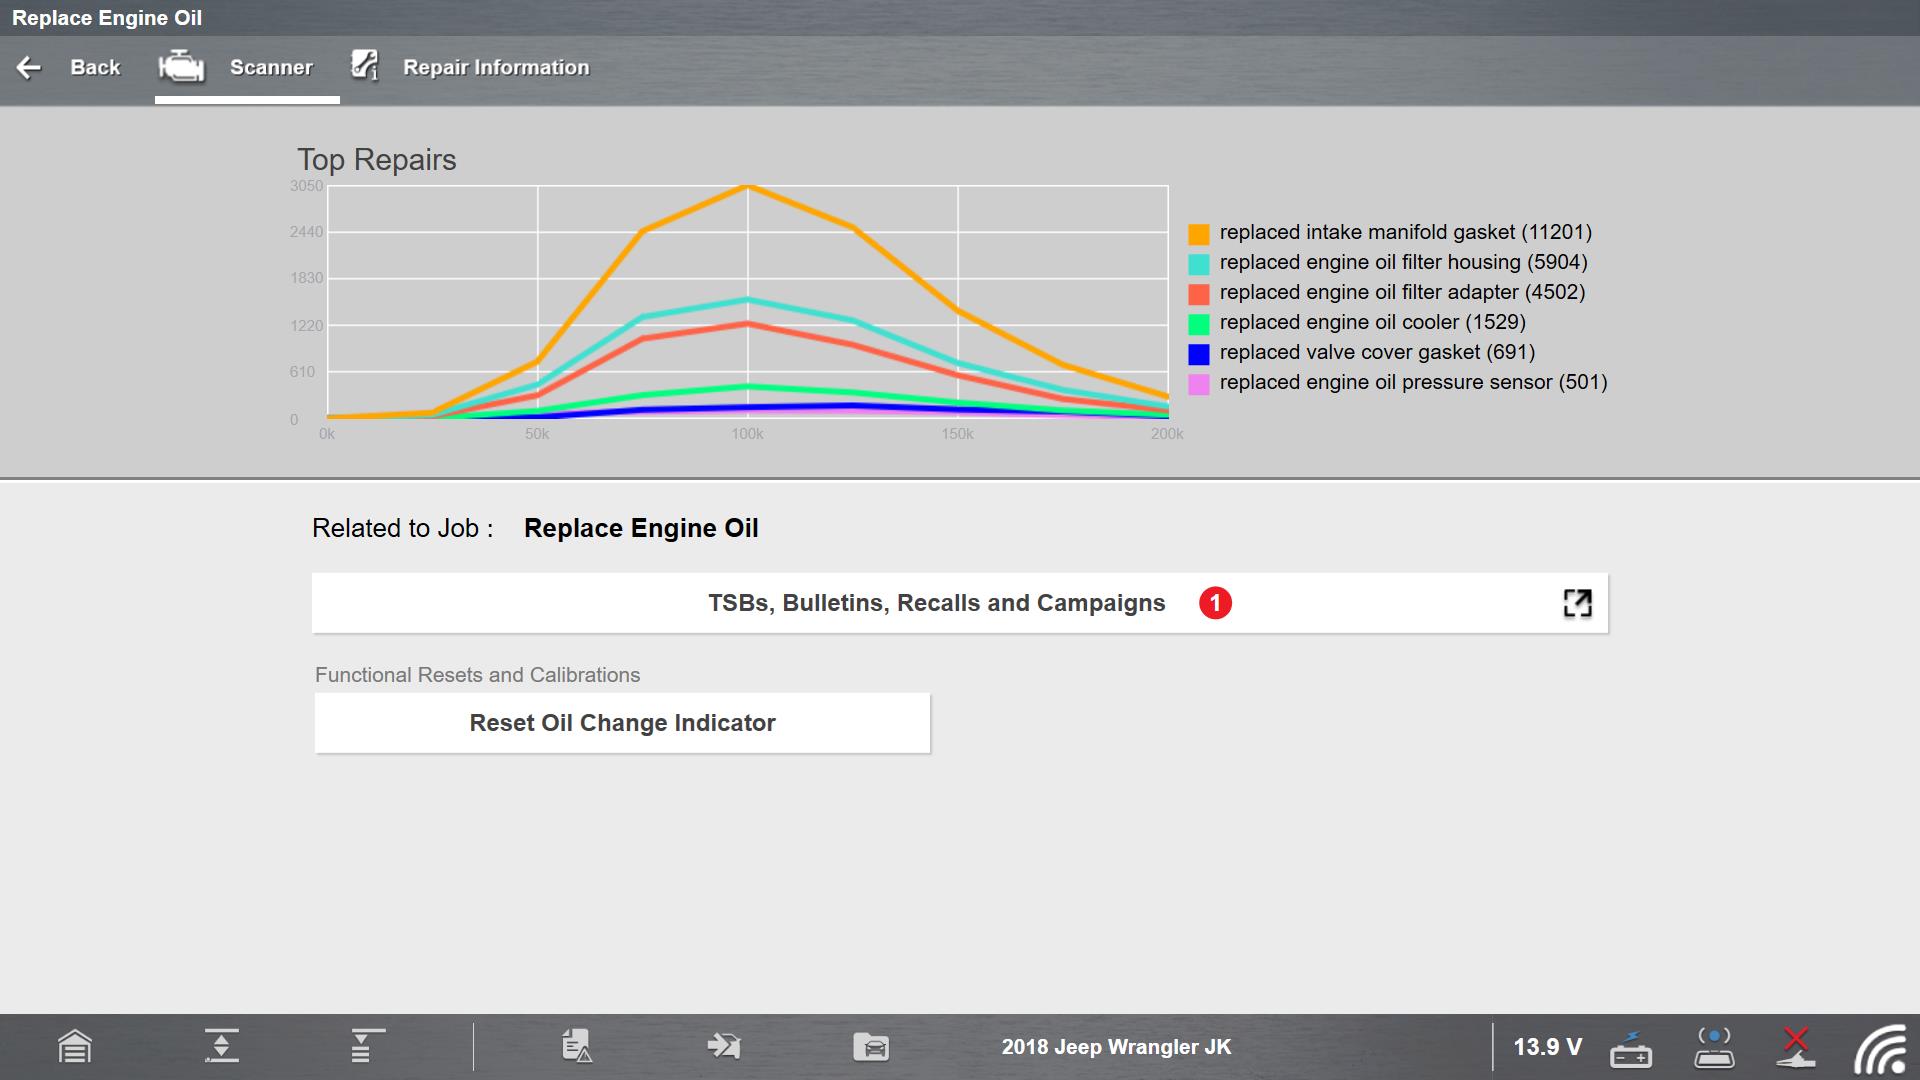Click the battery voltage icon
The height and width of the screenshot is (1080, 1920).
click(1630, 1048)
